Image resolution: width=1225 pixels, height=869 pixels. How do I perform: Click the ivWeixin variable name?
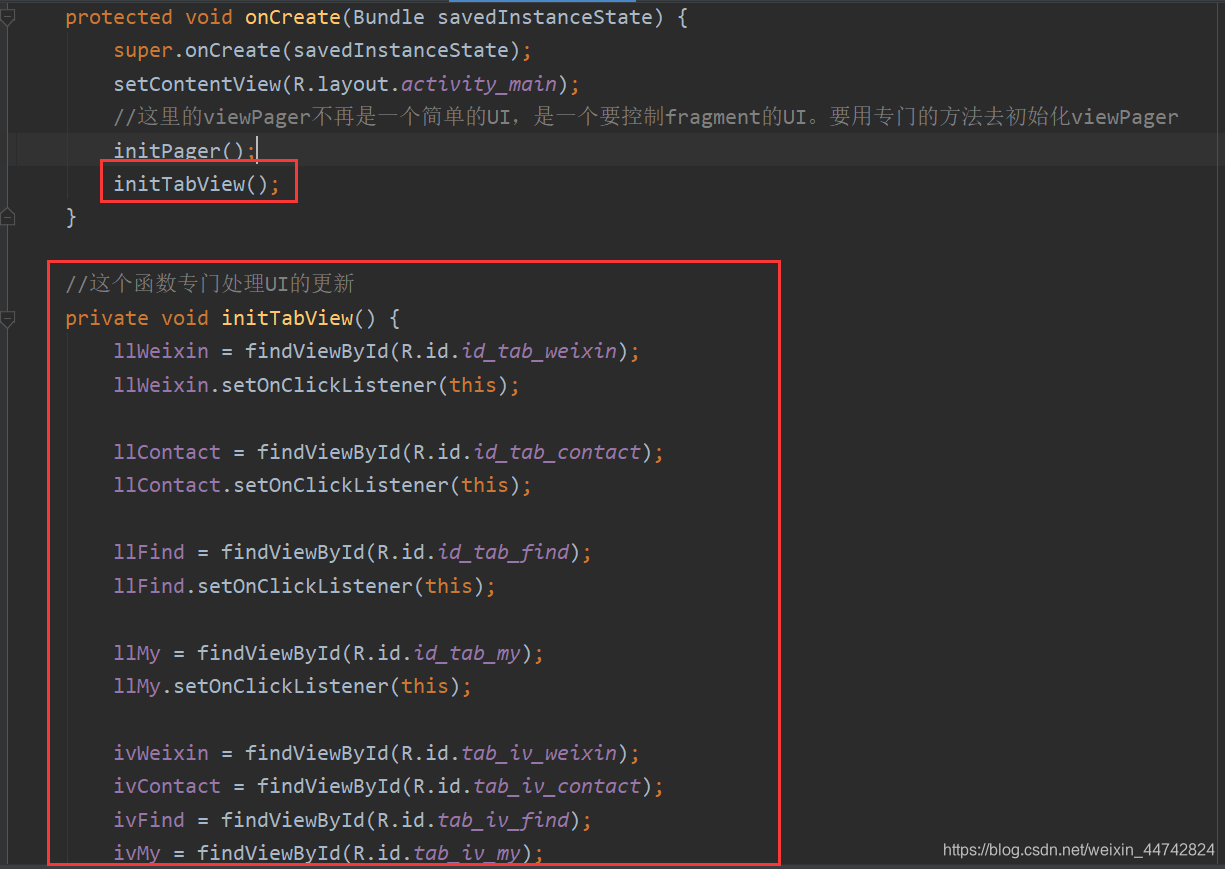[161, 753]
